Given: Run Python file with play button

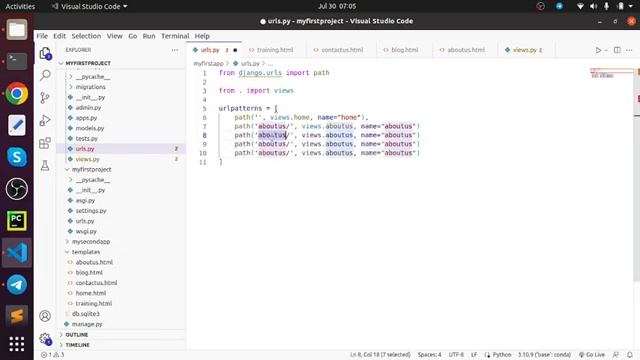Looking at the screenshot, I should (x=598, y=50).
